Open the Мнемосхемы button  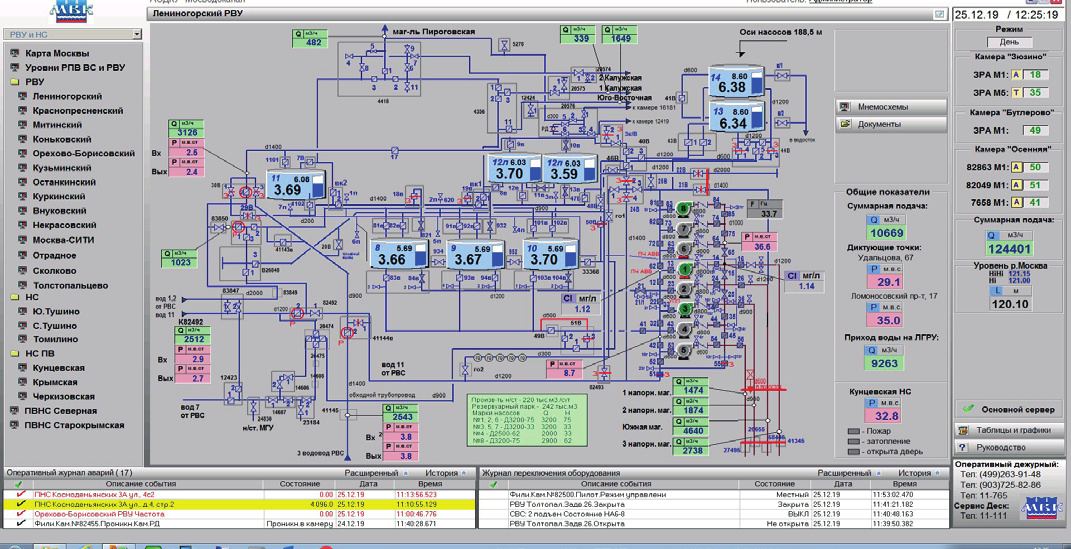coord(891,107)
